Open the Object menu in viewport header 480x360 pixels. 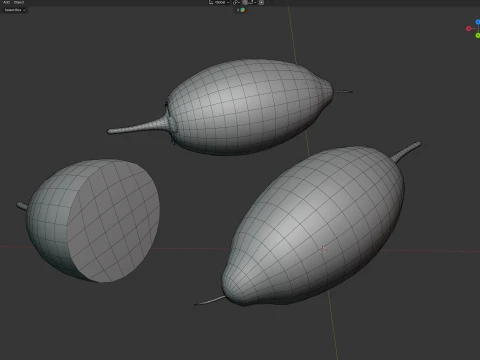click(19, 2)
